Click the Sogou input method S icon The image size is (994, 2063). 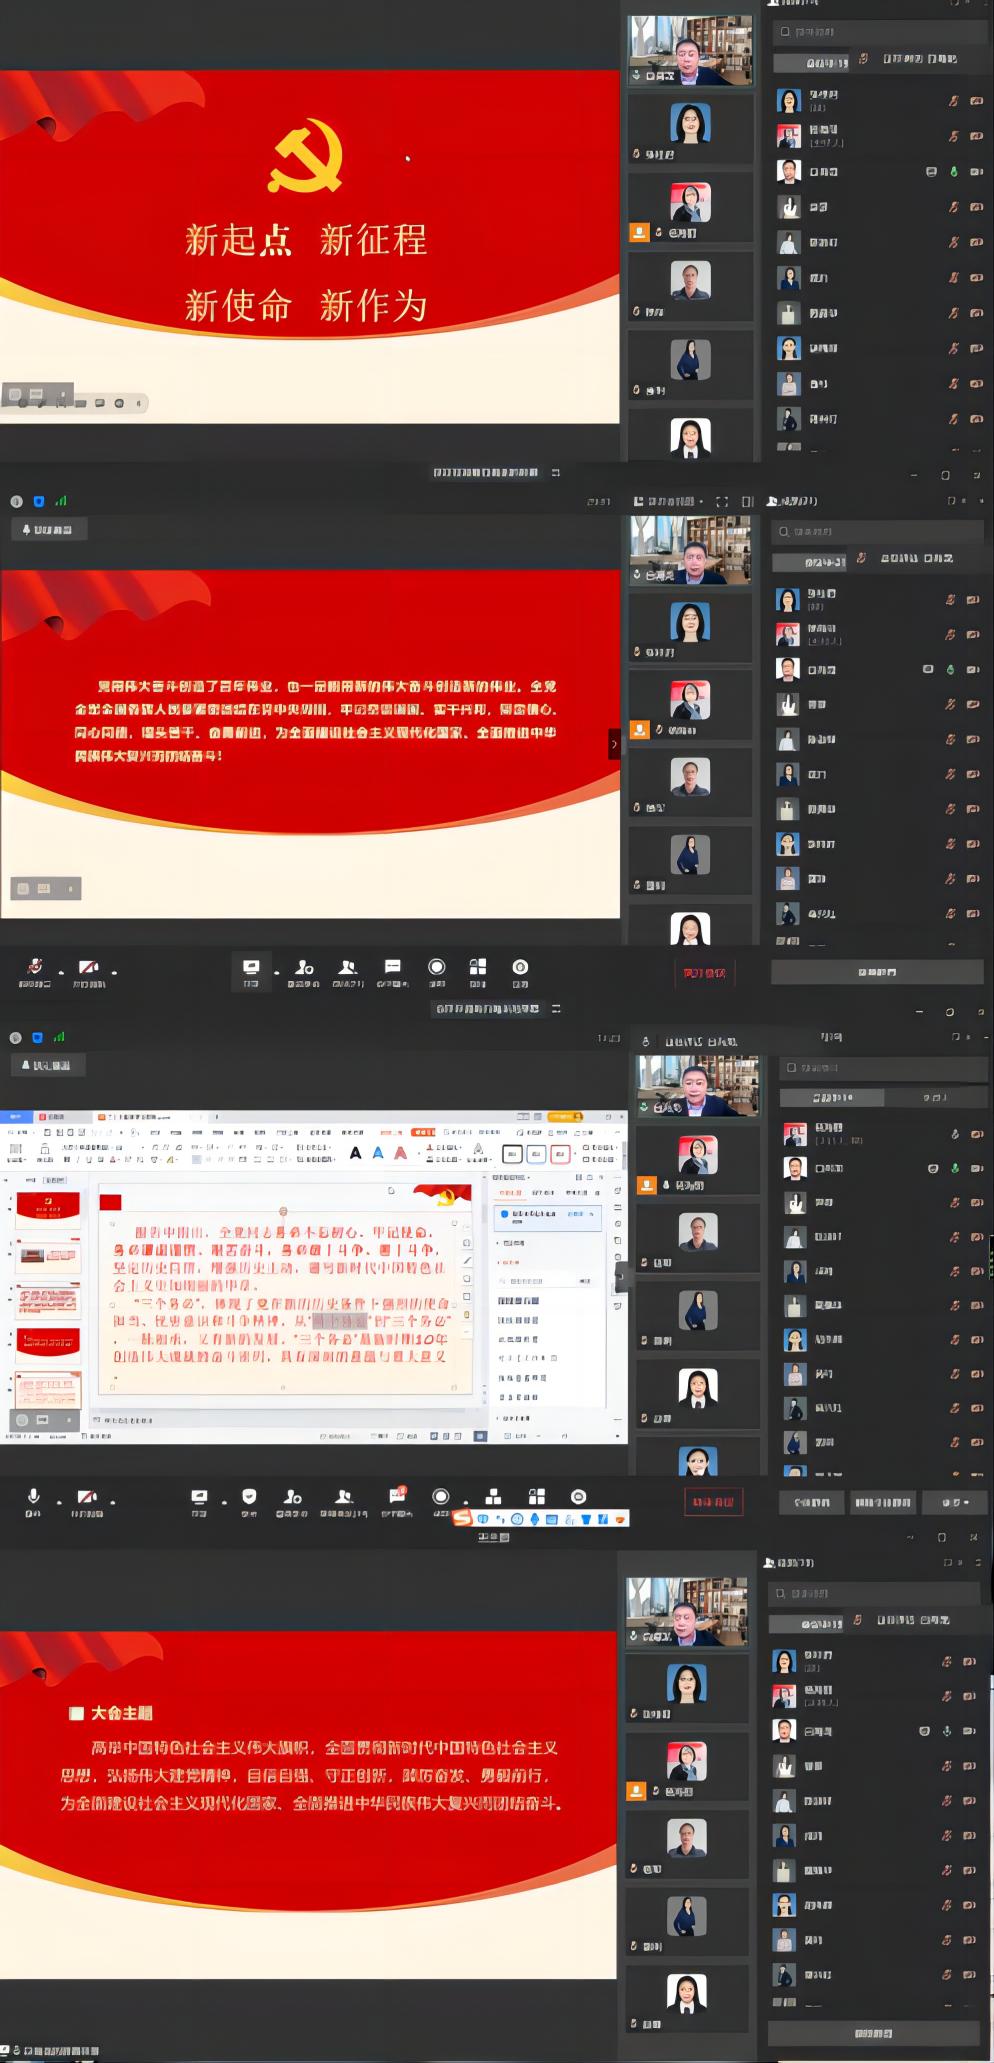point(461,1518)
